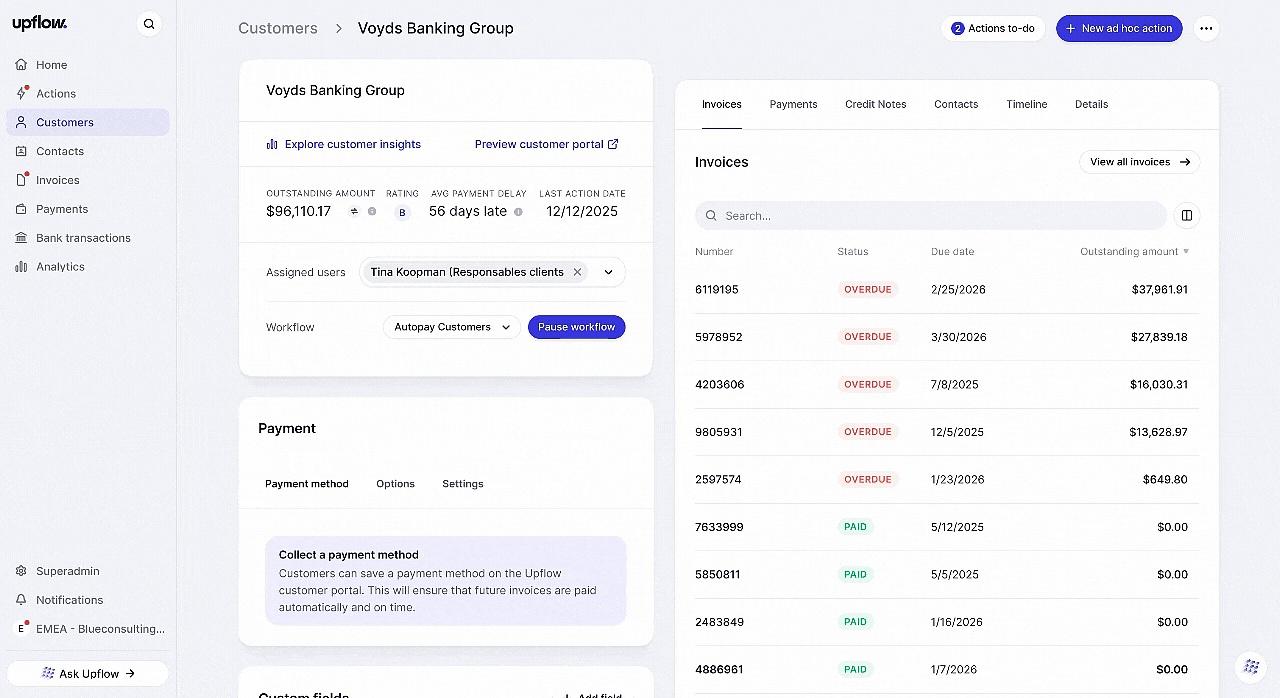Click the Pause workflow button
Image resolution: width=1280 pixels, height=698 pixels.
coord(577,327)
